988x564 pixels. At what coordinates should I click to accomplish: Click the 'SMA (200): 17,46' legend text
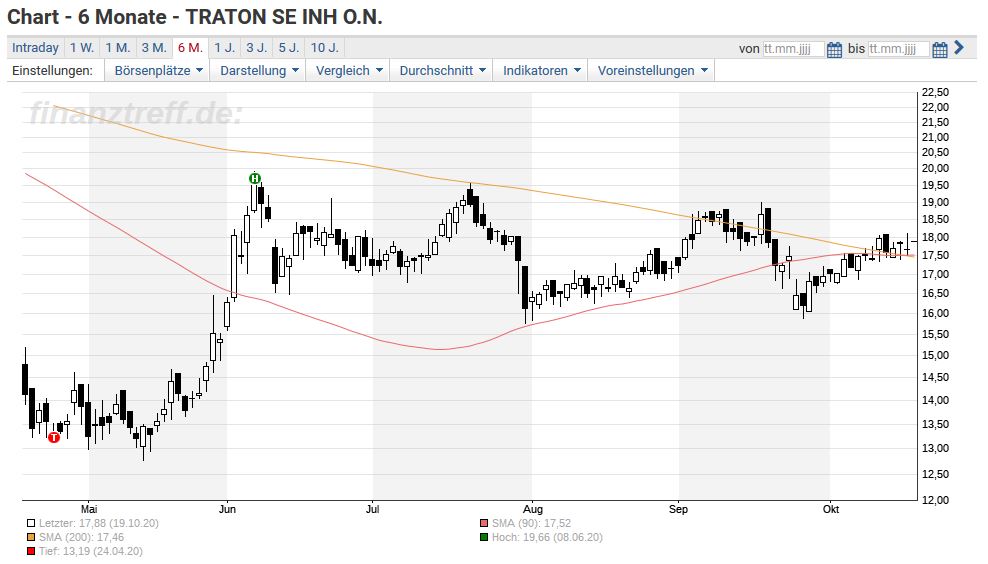click(81, 538)
